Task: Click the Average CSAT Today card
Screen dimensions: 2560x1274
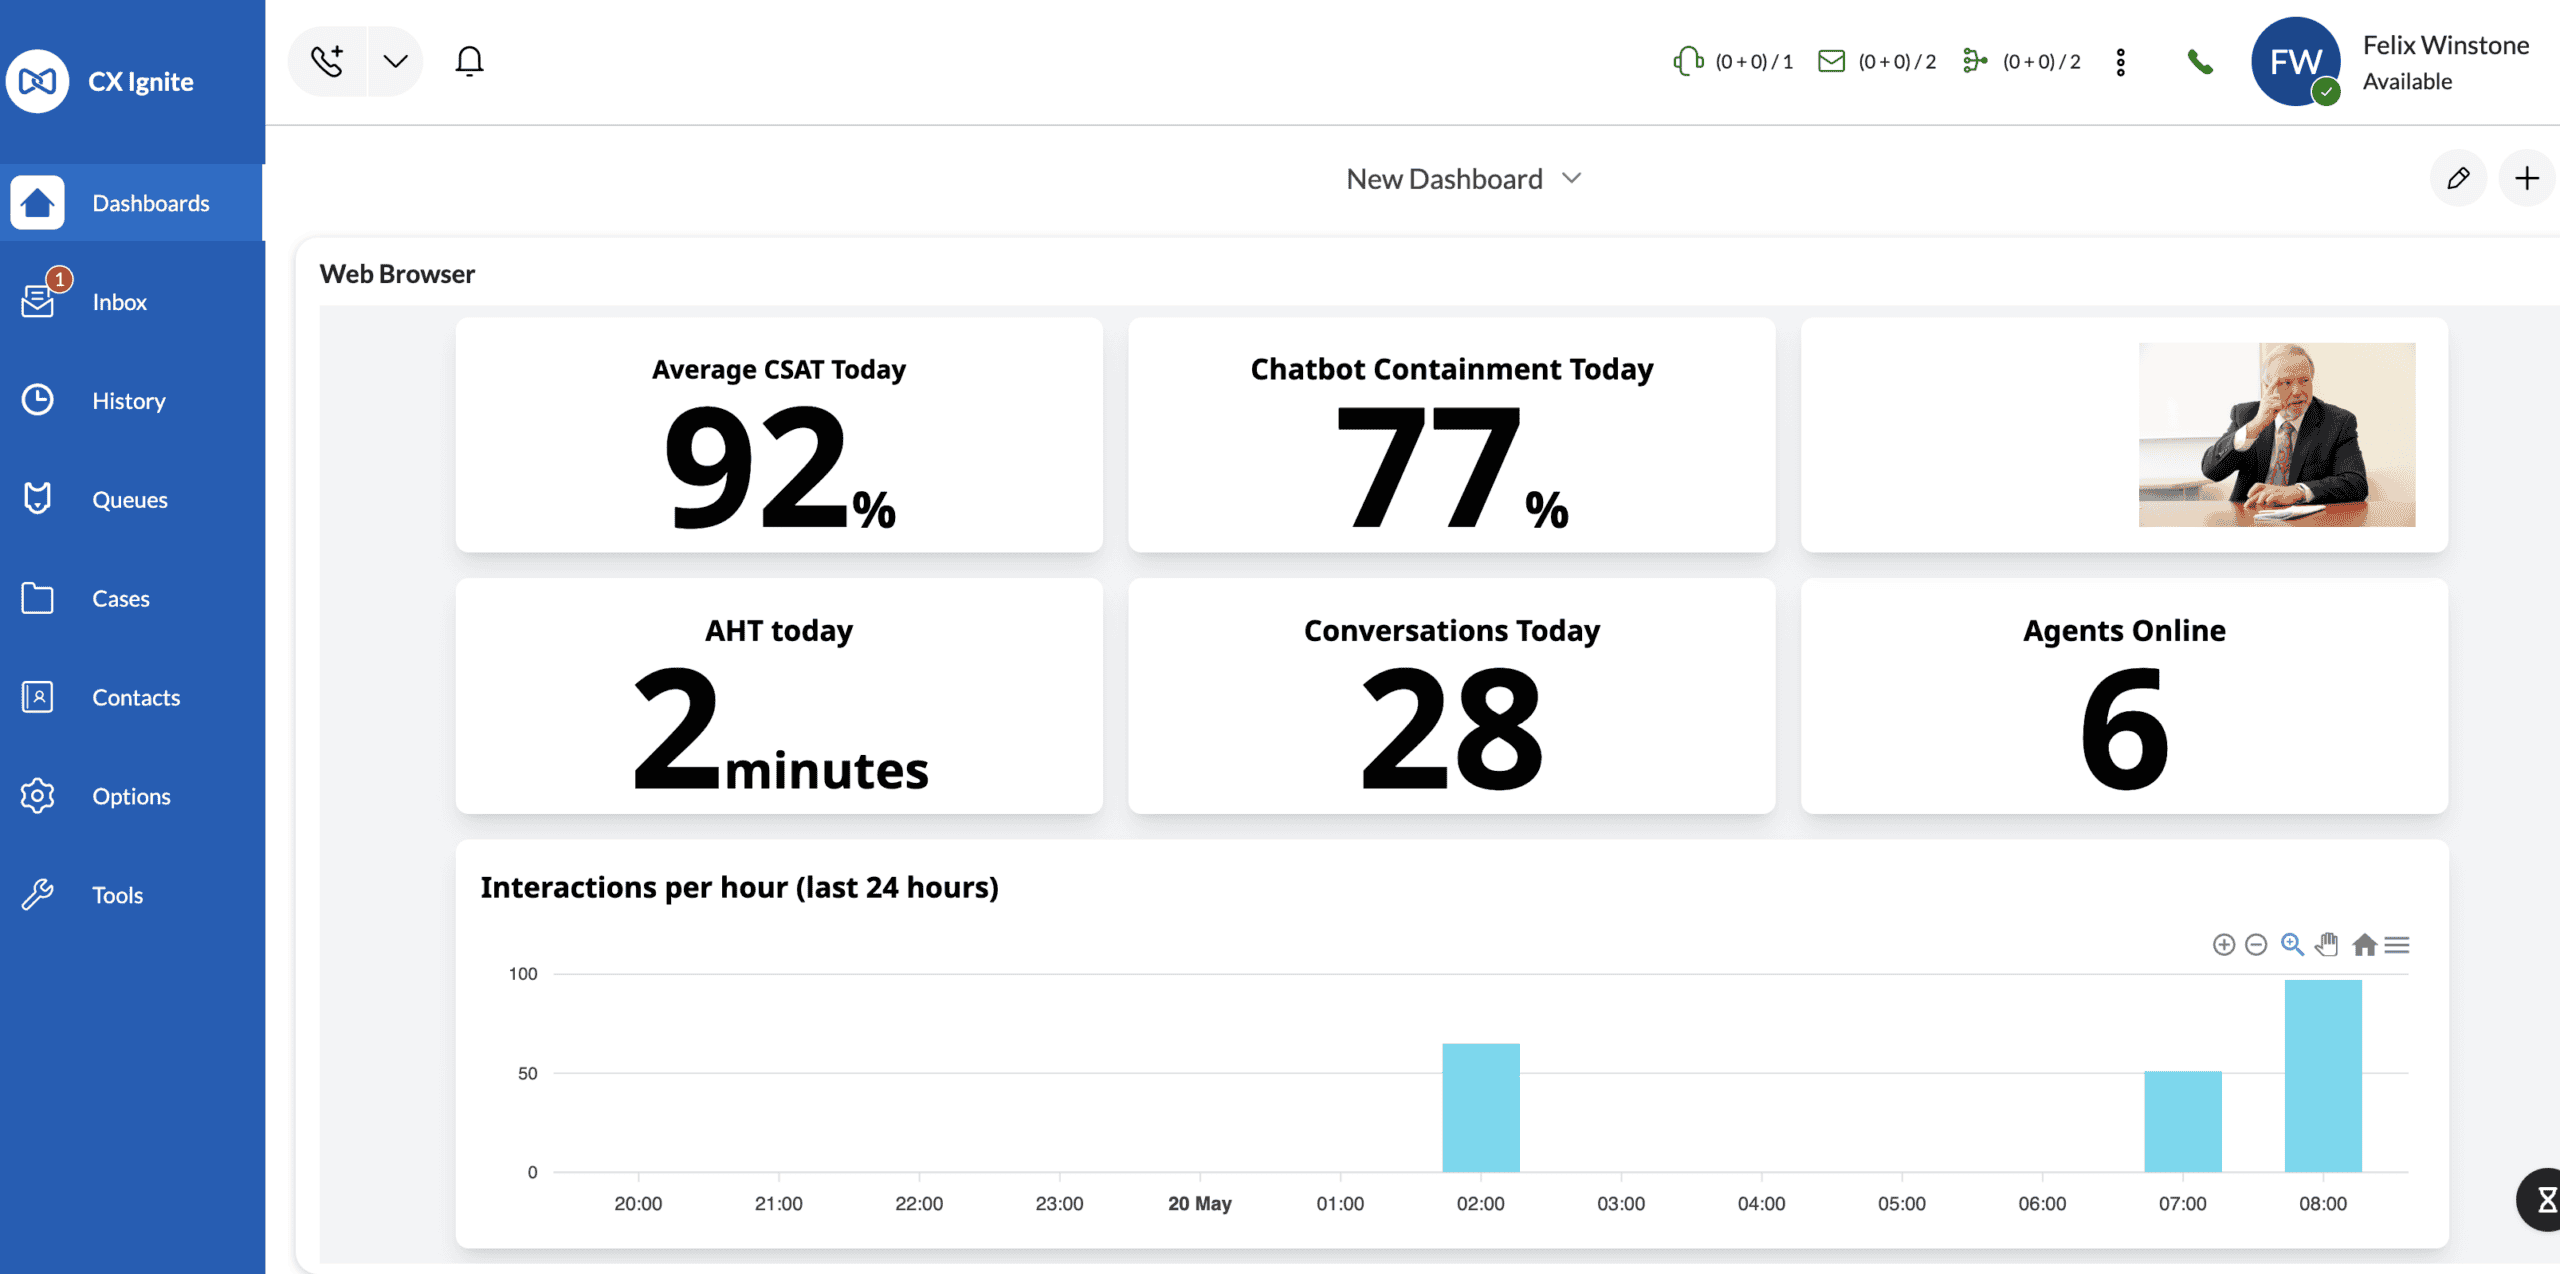Action: coord(779,435)
